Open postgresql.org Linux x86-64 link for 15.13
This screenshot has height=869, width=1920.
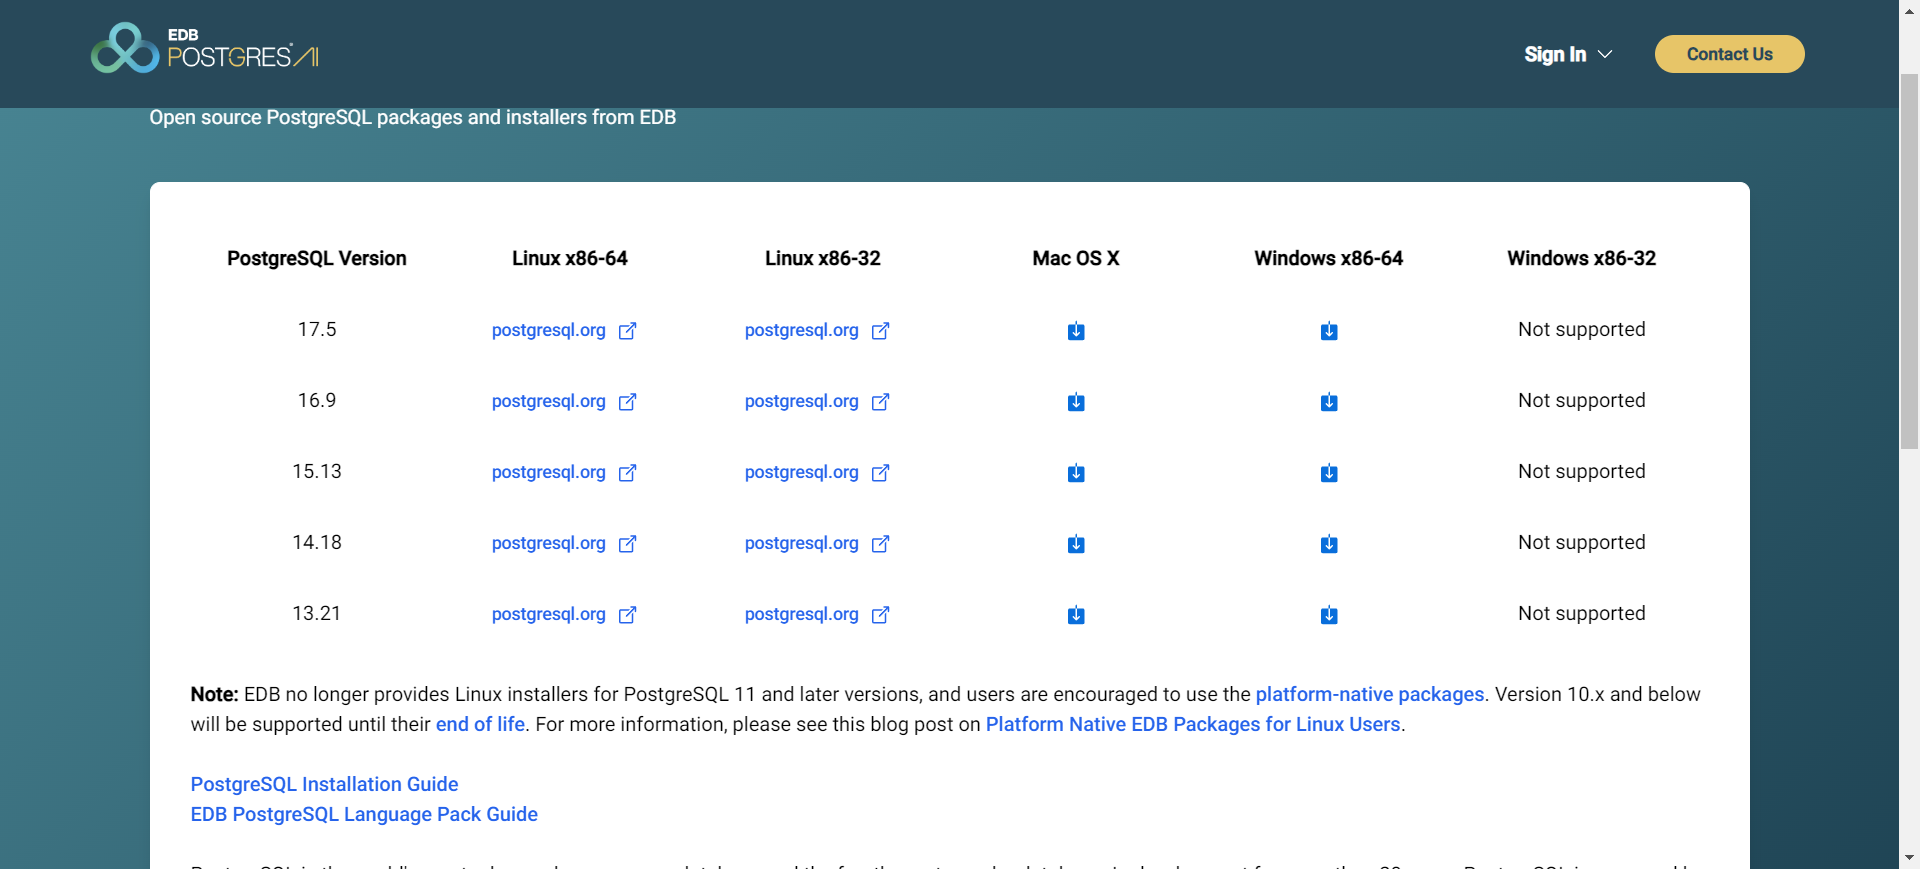564,472
